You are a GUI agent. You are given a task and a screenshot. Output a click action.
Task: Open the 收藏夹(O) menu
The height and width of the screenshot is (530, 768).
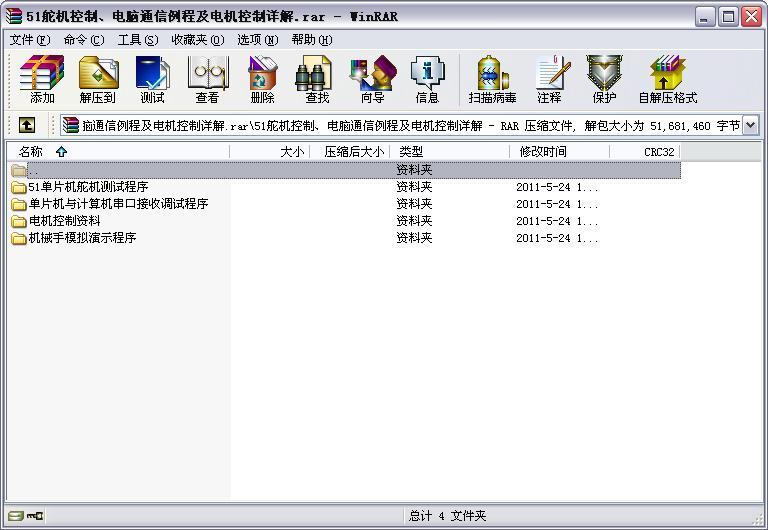[197, 40]
